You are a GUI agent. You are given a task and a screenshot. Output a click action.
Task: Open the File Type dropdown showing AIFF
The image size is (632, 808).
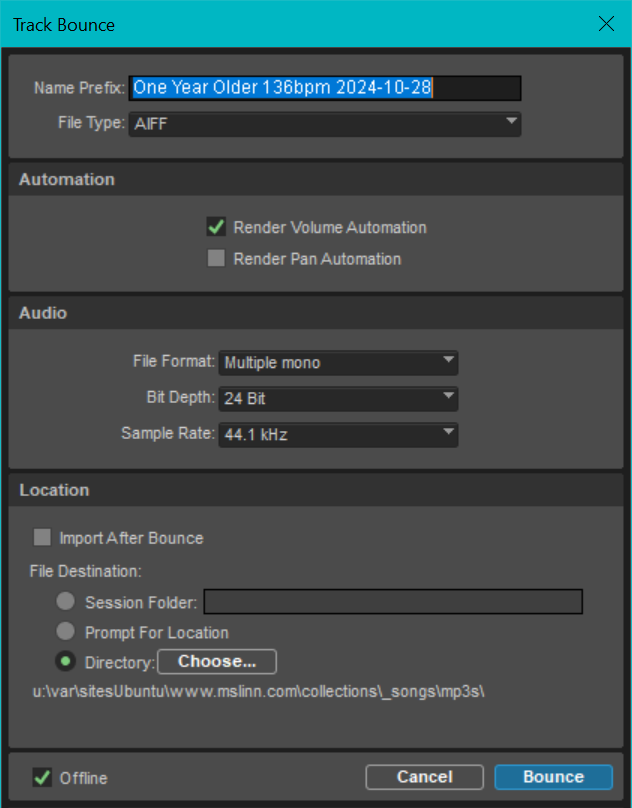(325, 123)
